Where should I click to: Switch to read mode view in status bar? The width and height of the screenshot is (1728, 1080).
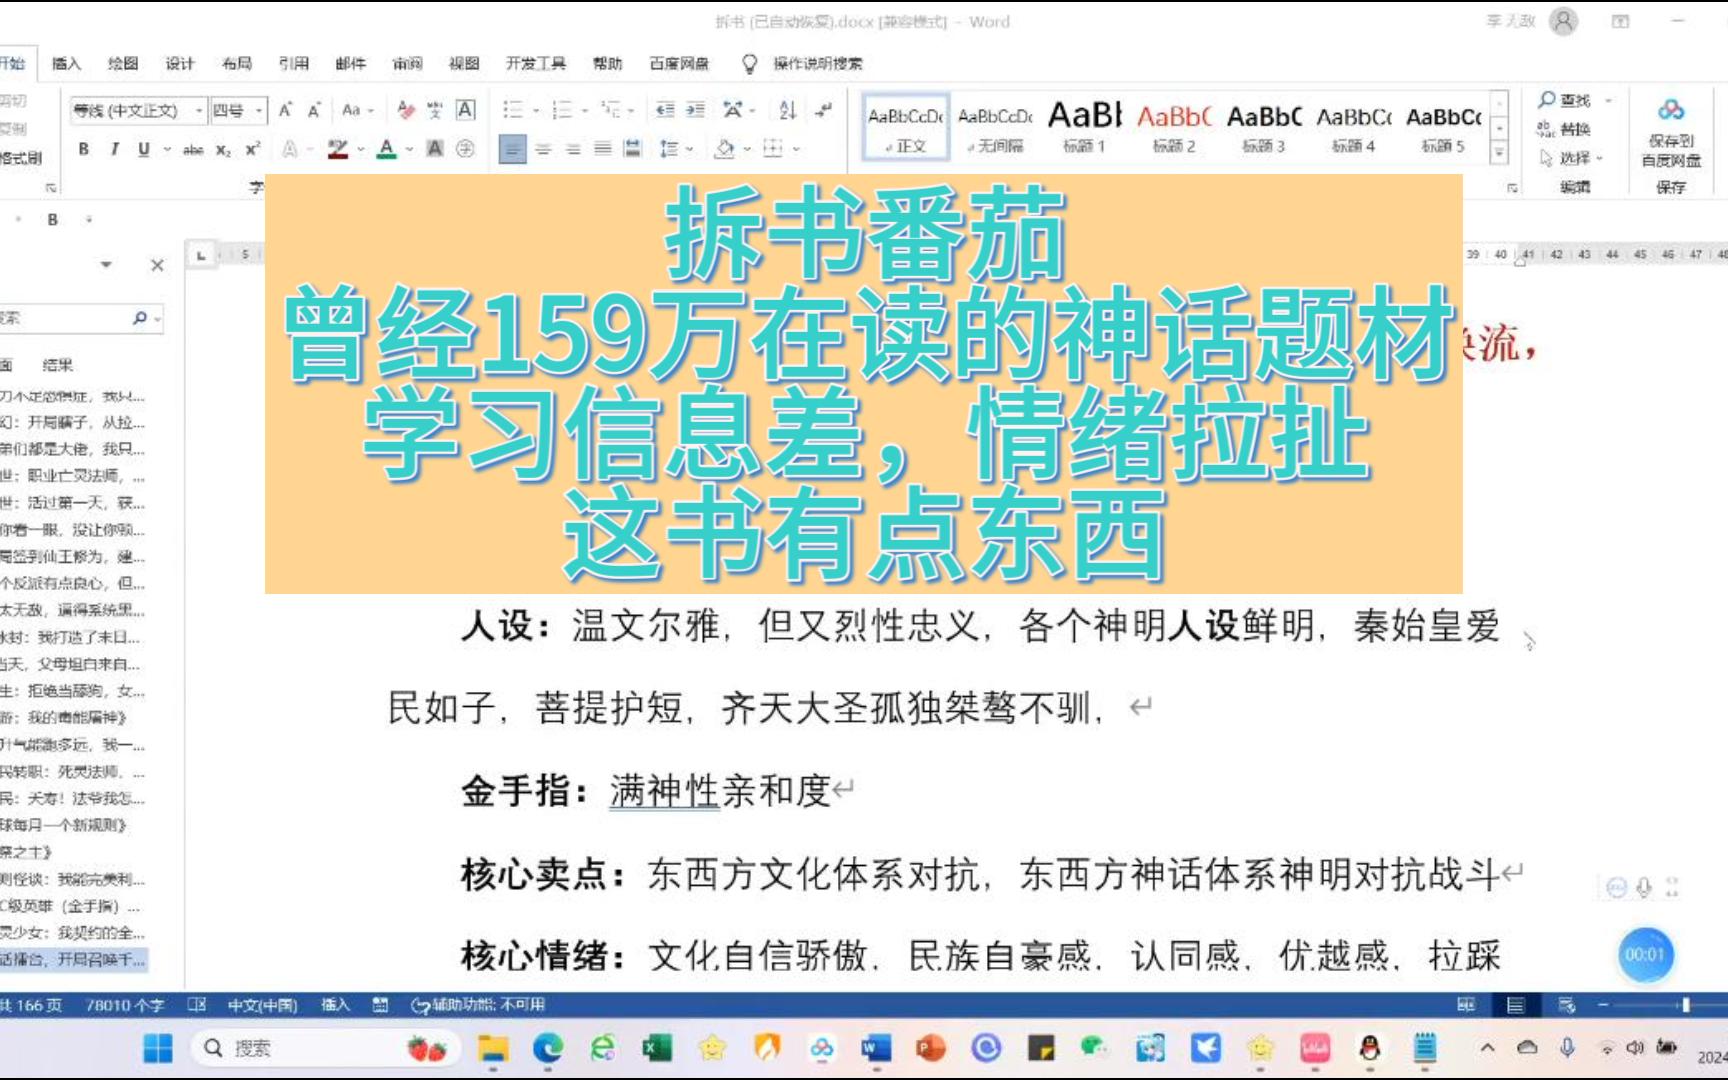click(1466, 1005)
